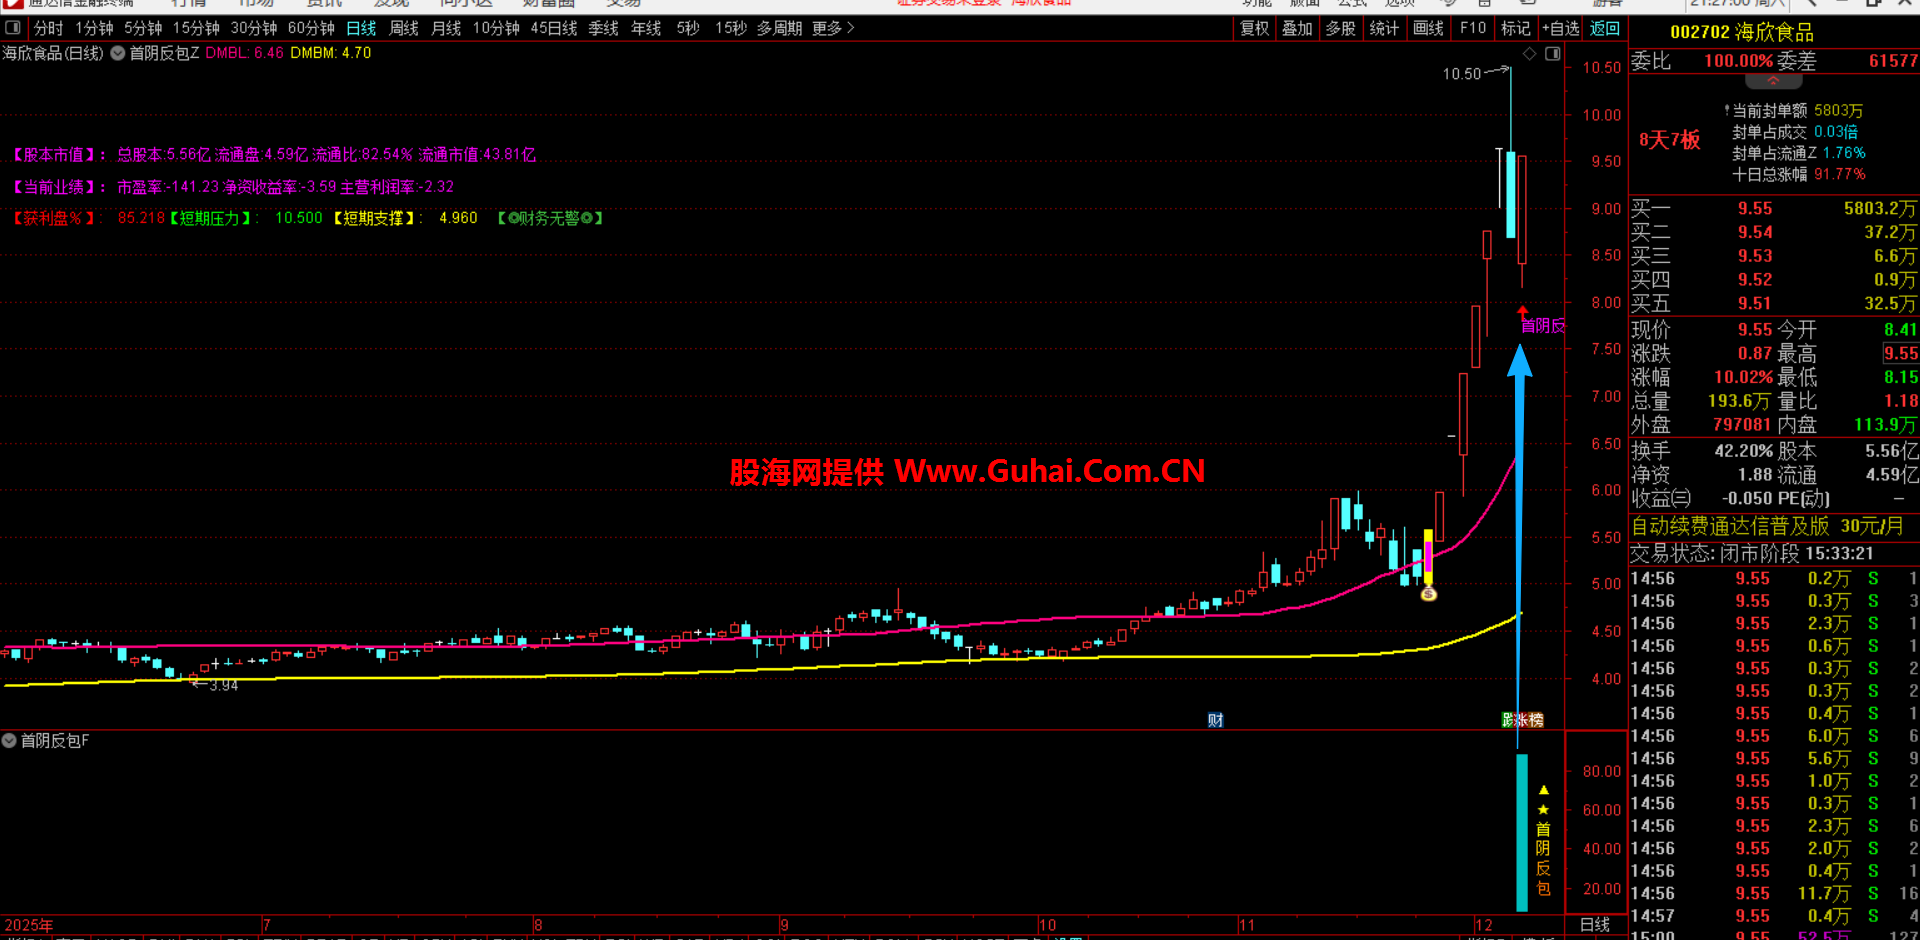
Task: Click the 换手 42.20% turnover value
Action: click(1744, 451)
